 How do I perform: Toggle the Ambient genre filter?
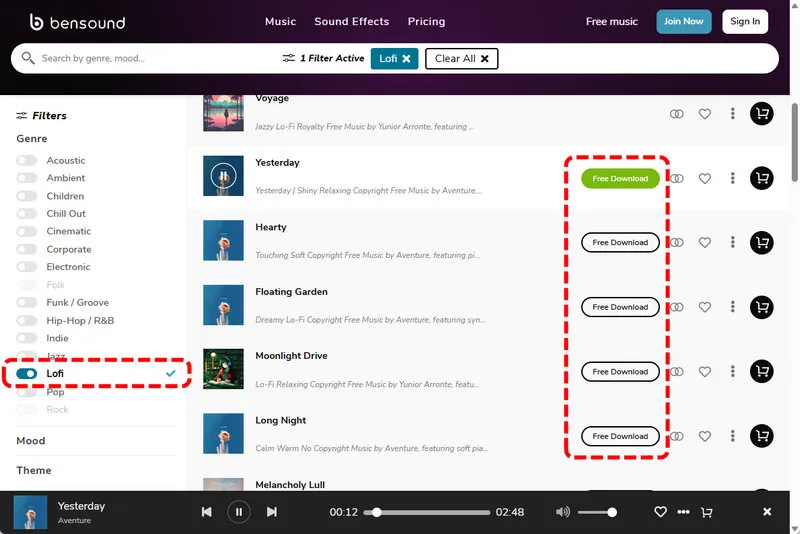coord(27,178)
